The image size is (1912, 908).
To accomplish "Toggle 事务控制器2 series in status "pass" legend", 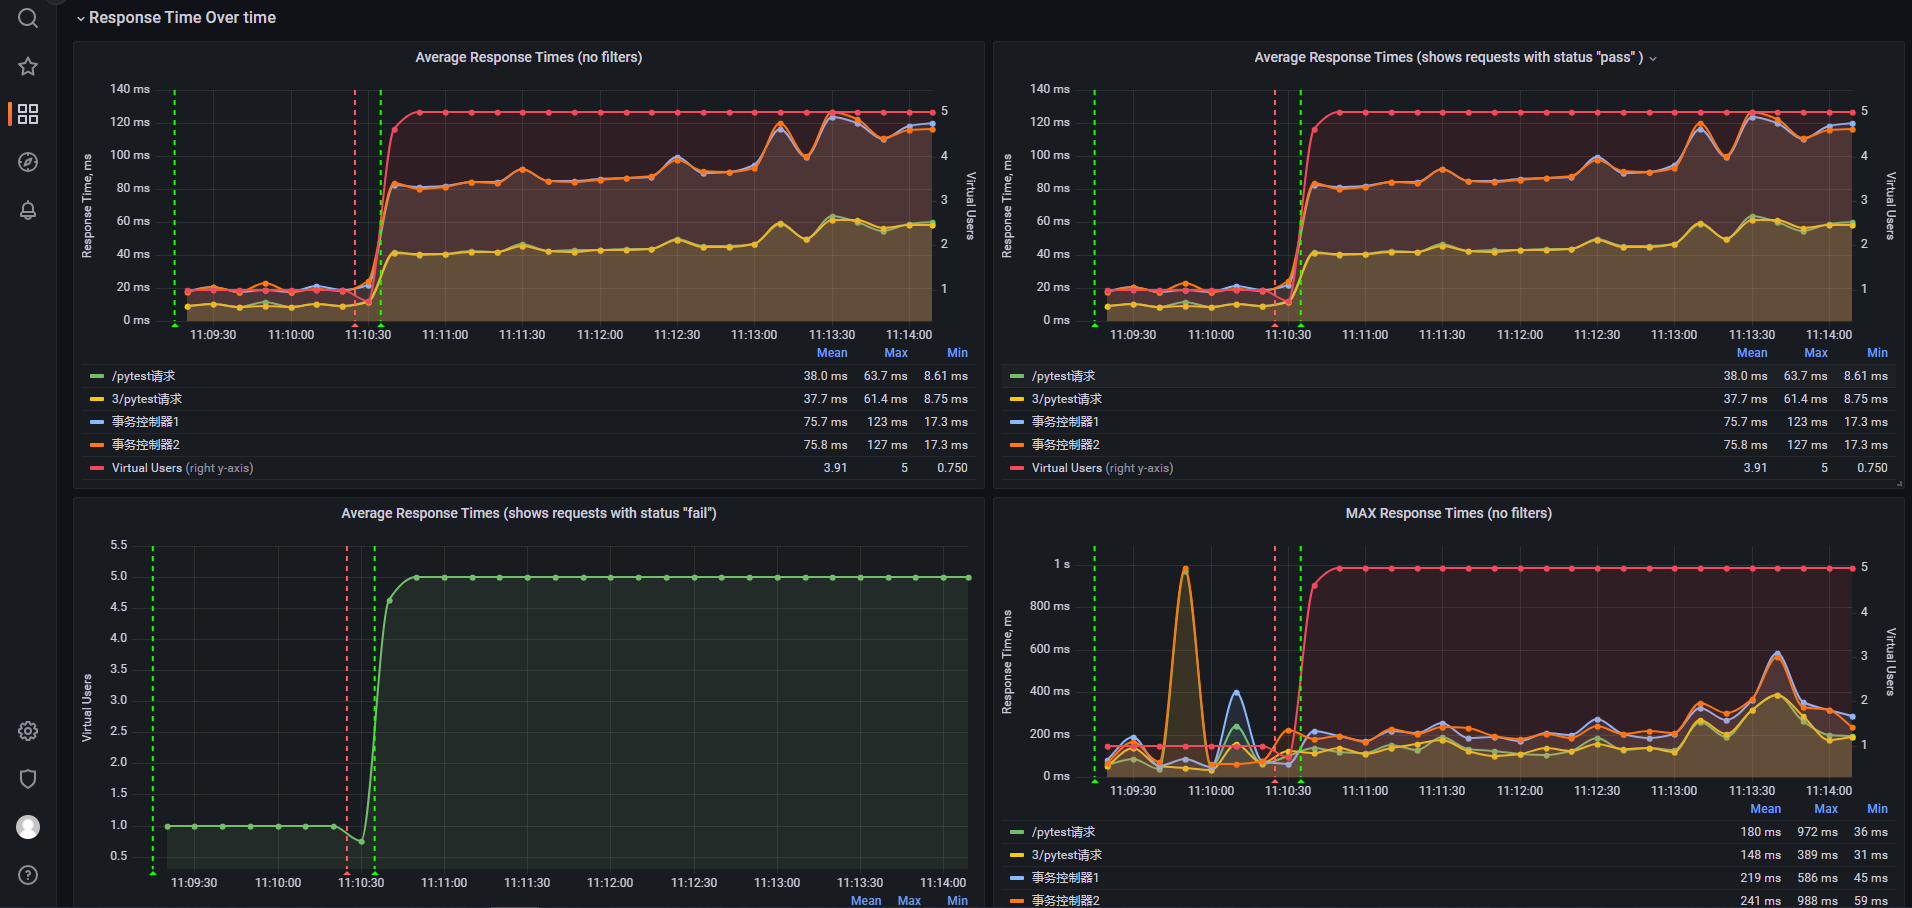I will [1065, 445].
